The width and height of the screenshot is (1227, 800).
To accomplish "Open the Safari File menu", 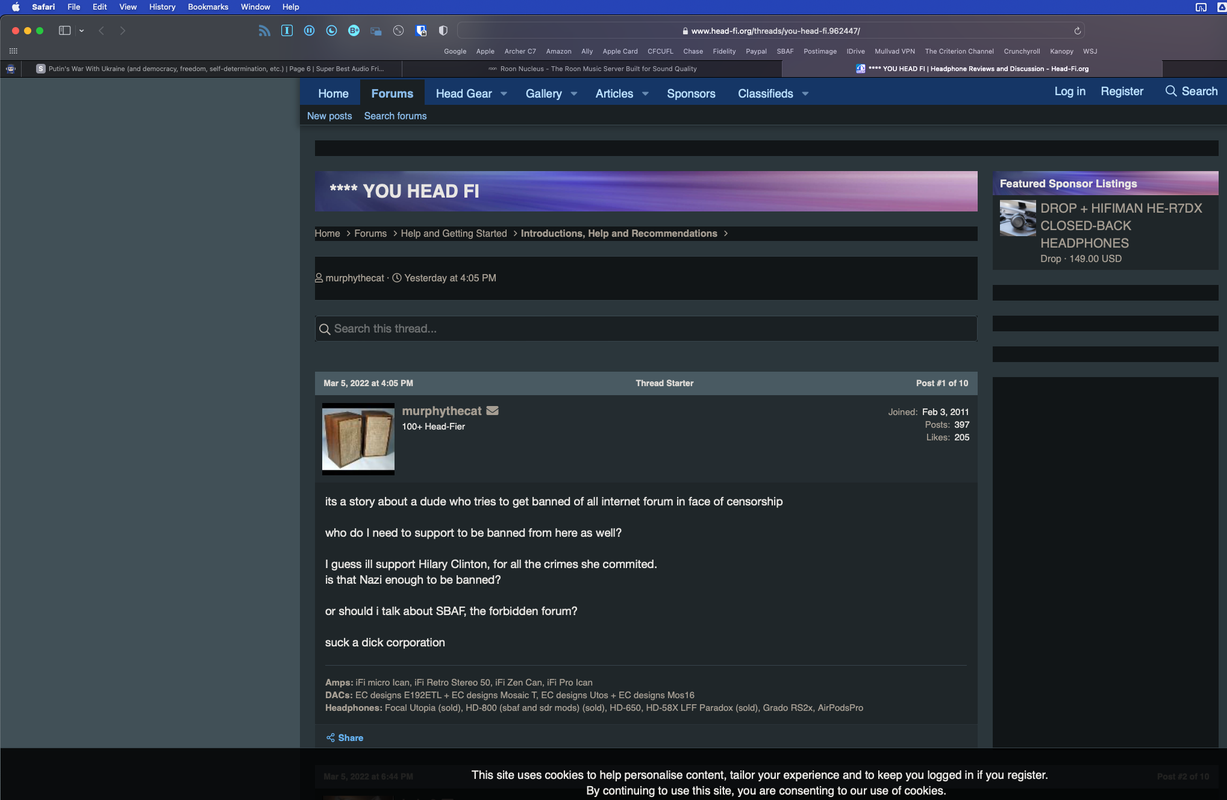I will click(74, 7).
